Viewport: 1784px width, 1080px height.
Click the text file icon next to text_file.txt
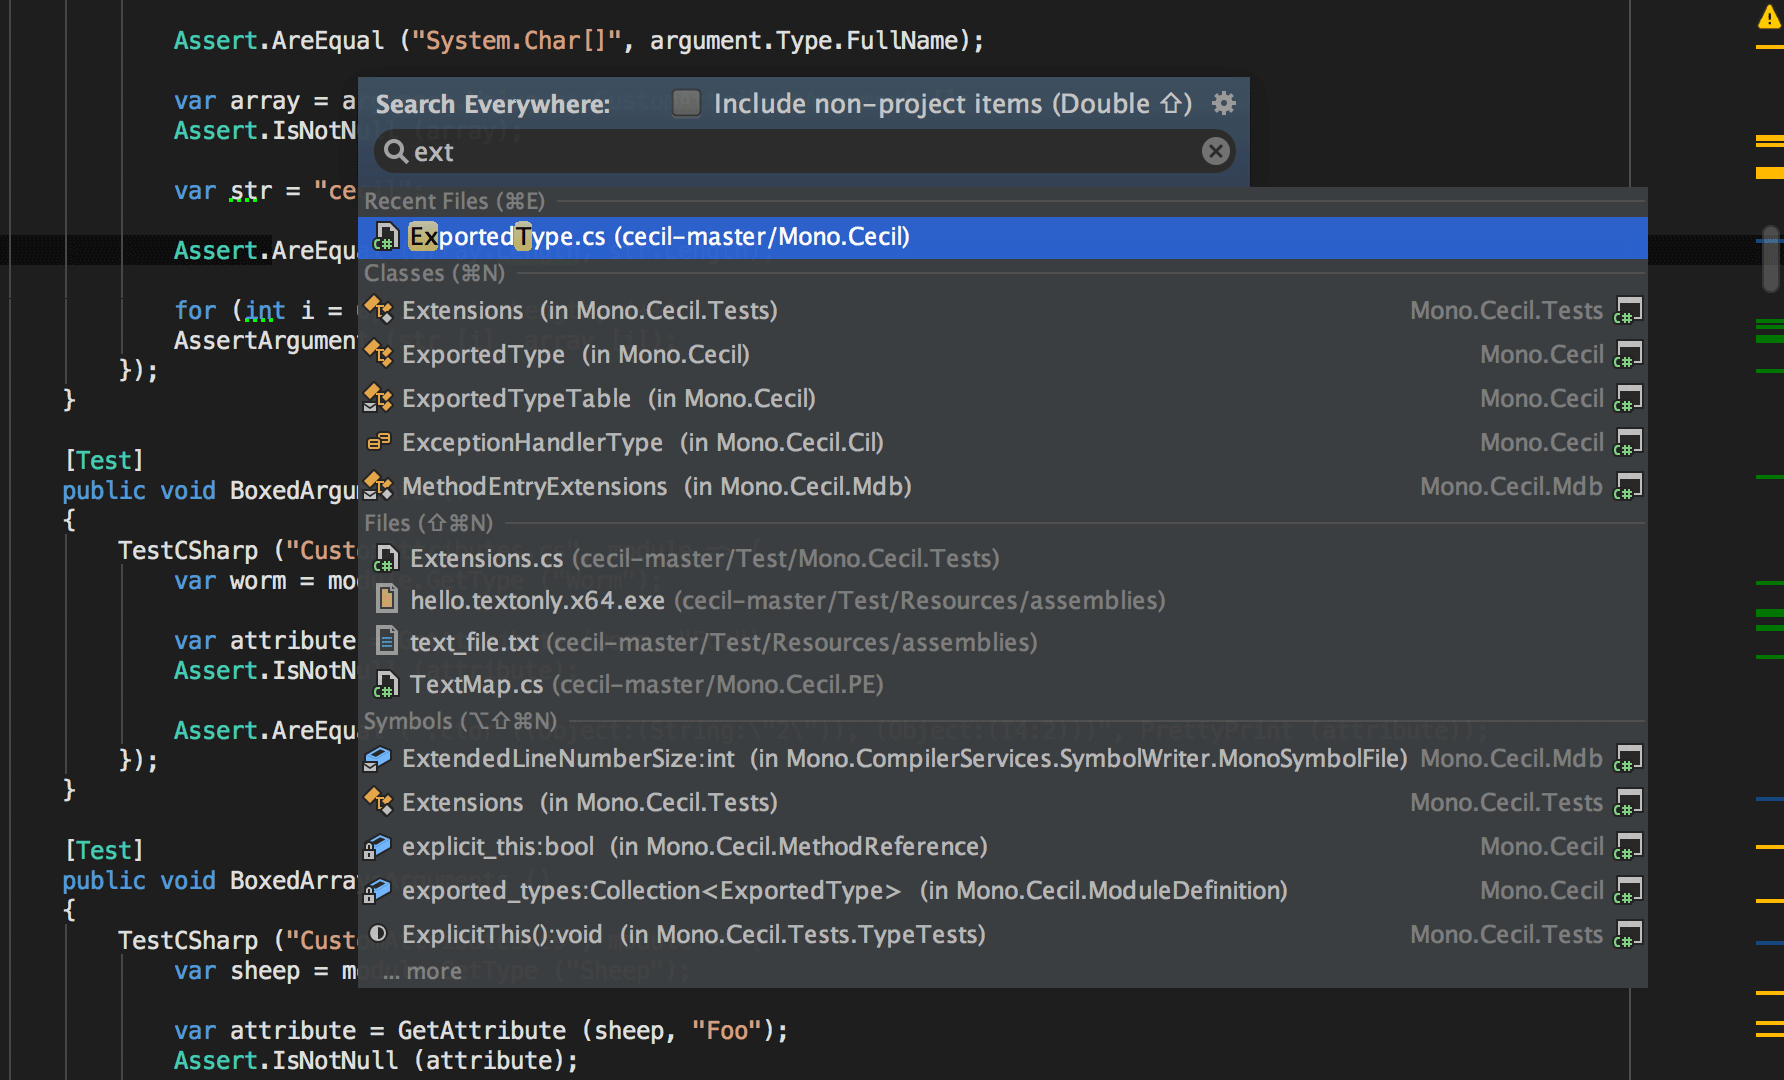click(x=386, y=642)
